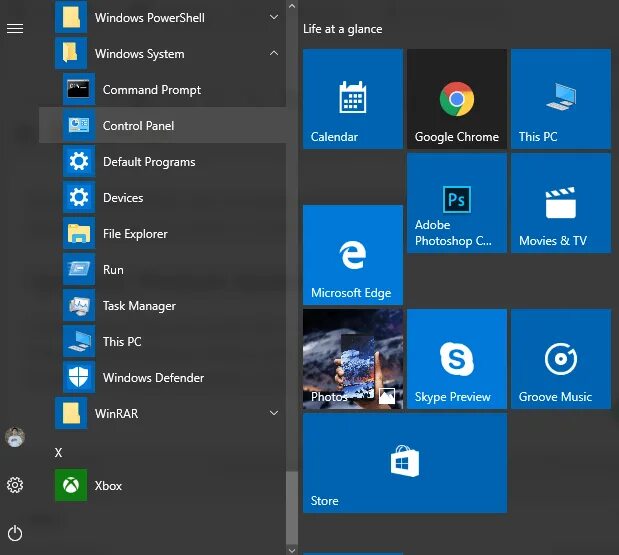Select the Command Prompt text label
This screenshot has height=555, width=619.
152,90
